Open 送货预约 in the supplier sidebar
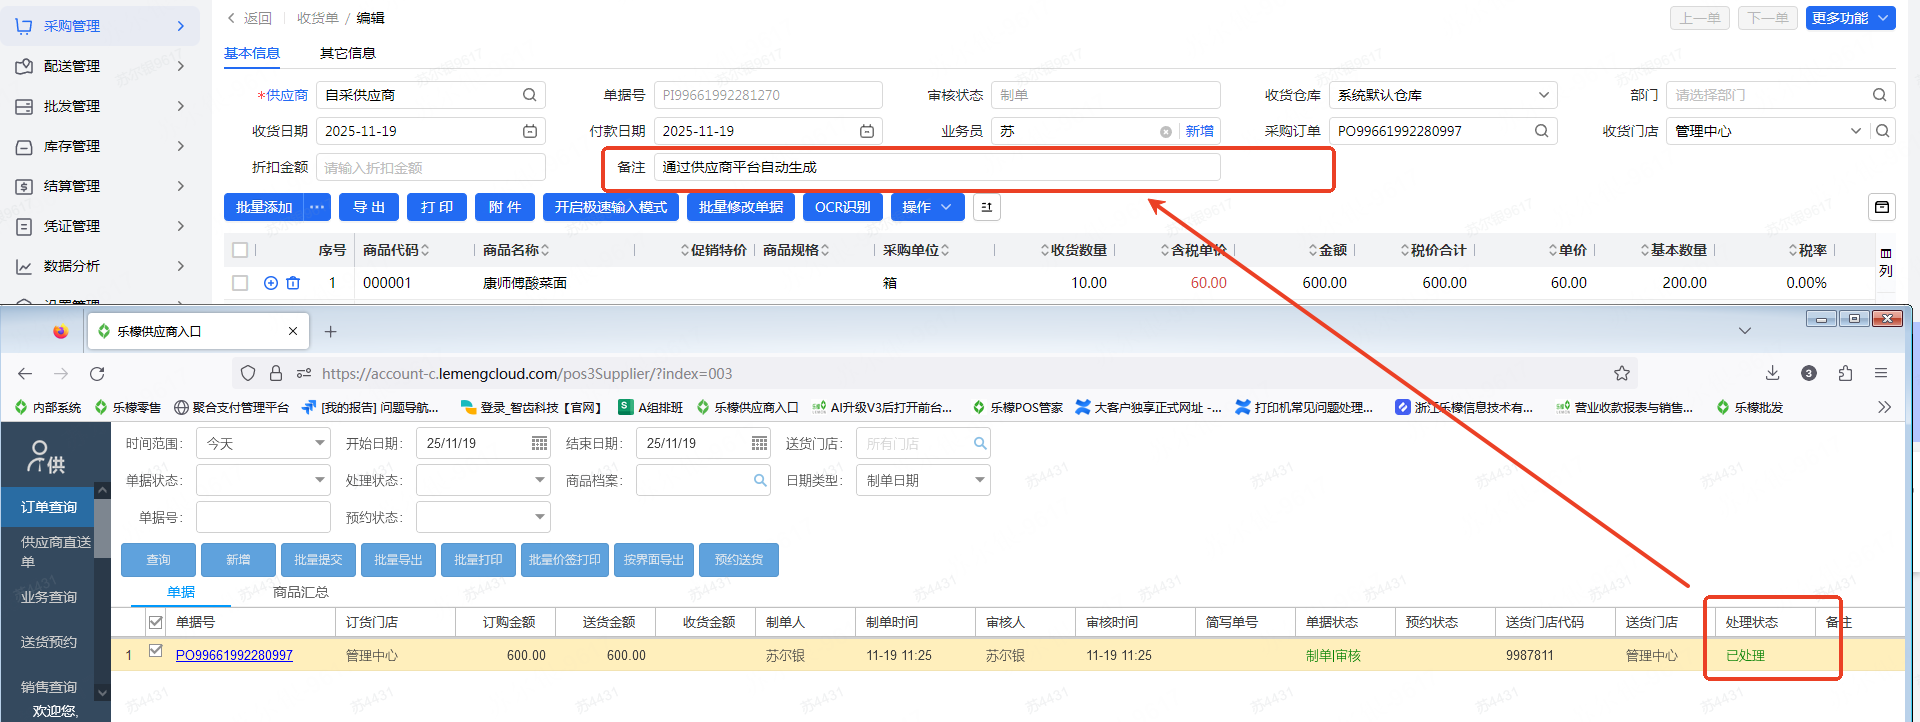This screenshot has width=1920, height=722. click(48, 642)
